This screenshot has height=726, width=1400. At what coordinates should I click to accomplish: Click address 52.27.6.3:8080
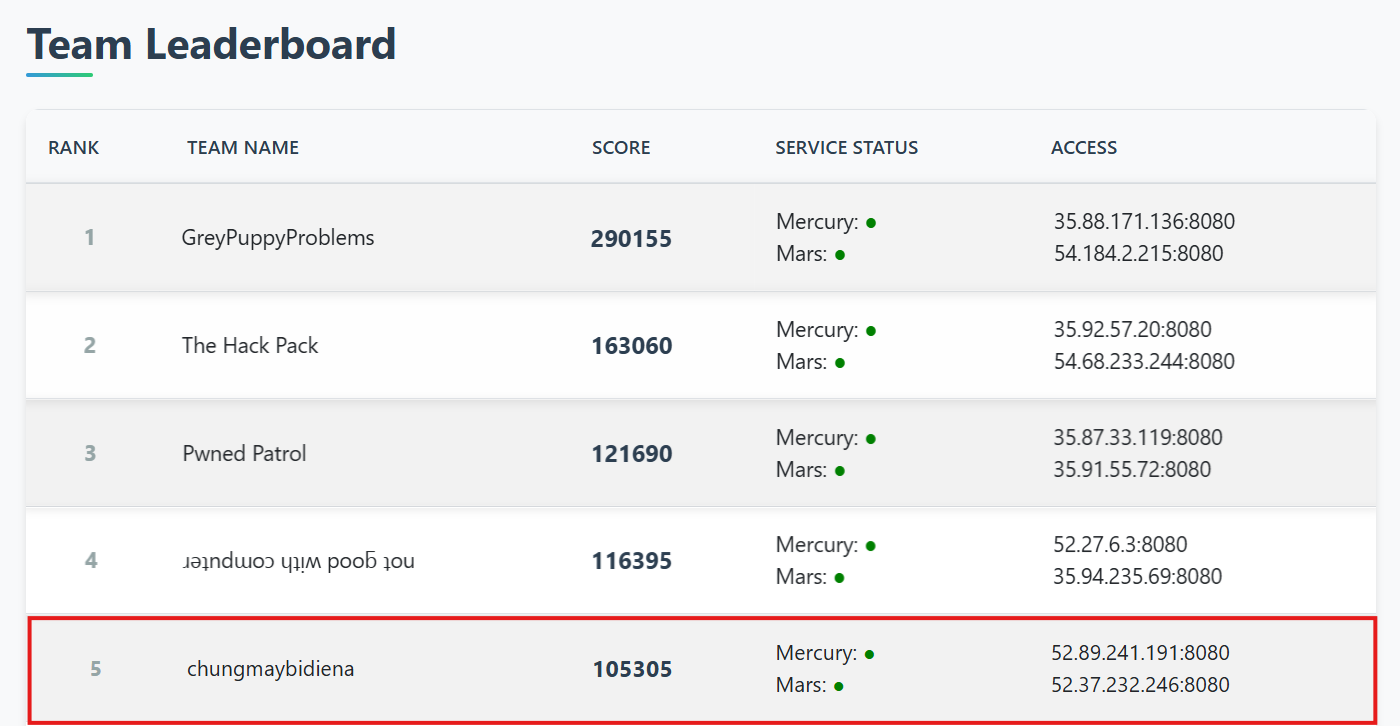pos(1120,545)
